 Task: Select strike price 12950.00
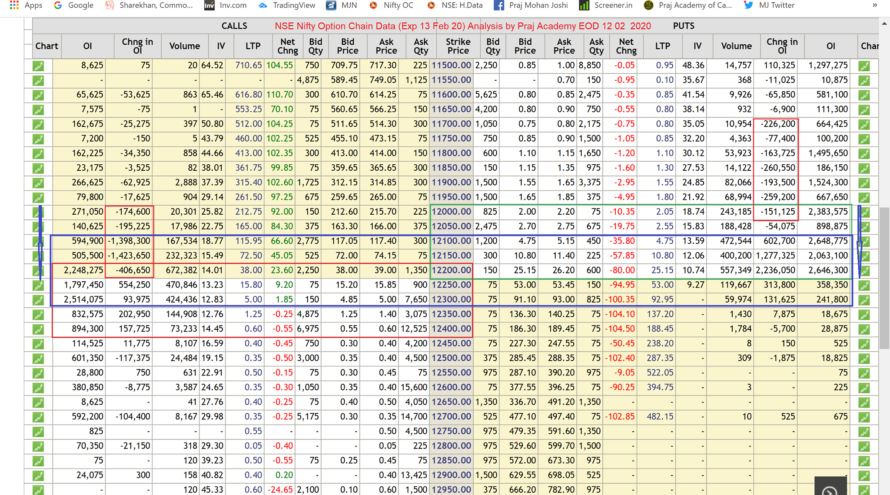click(451, 490)
